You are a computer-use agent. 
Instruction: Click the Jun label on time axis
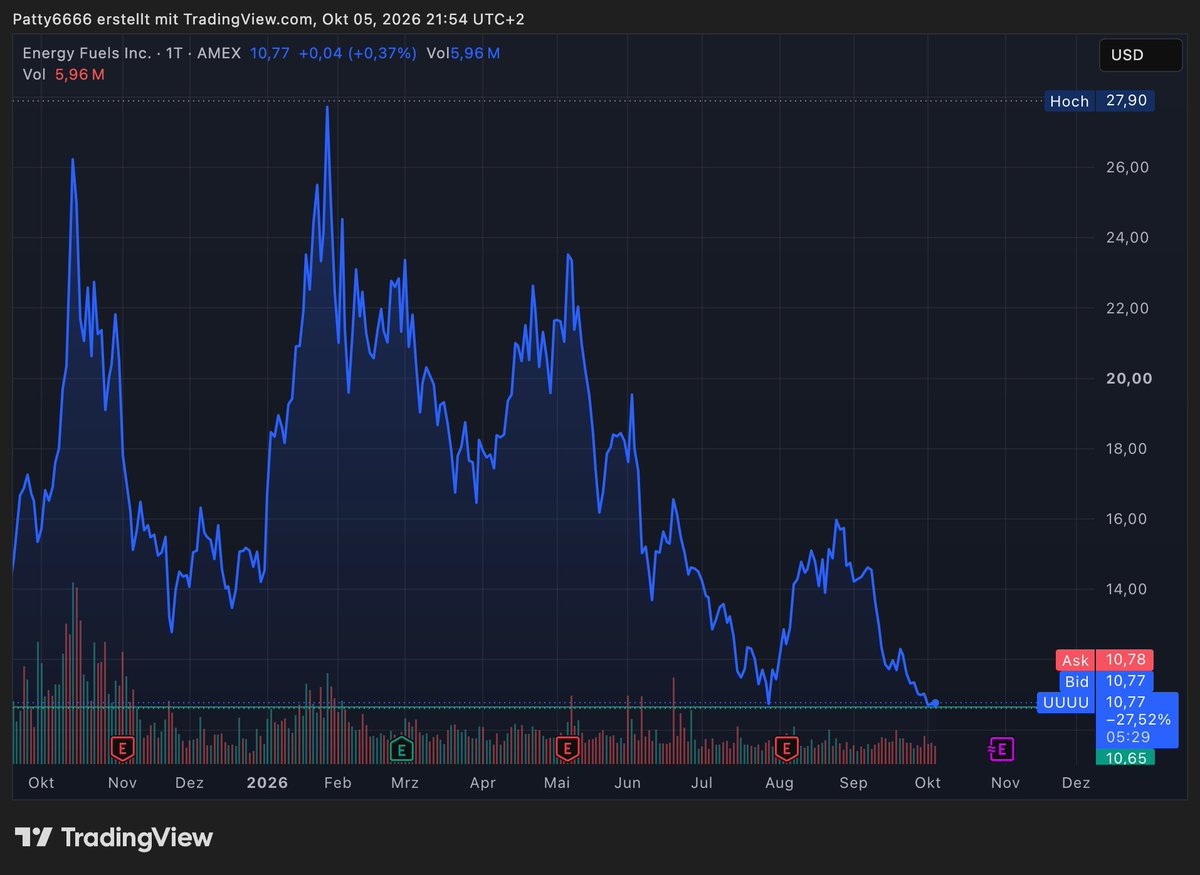[x=628, y=783]
